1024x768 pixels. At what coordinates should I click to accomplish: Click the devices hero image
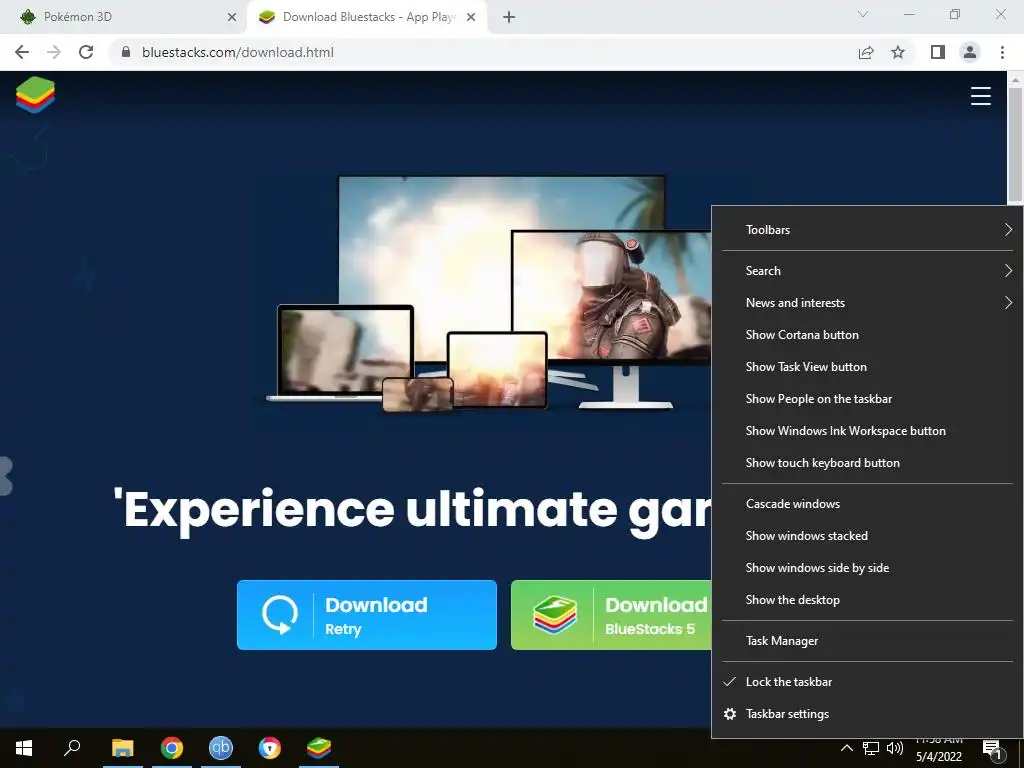click(x=490, y=294)
